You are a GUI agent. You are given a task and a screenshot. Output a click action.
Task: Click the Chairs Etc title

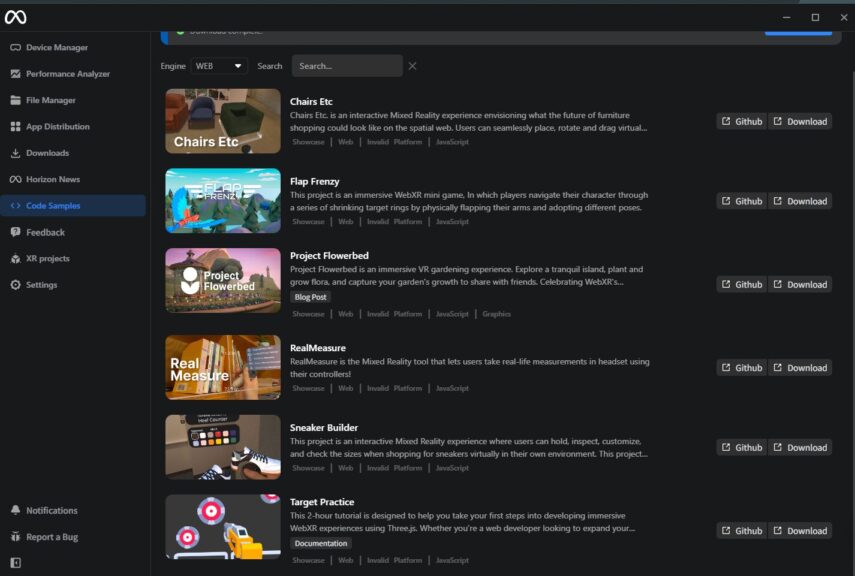pyautogui.click(x=311, y=101)
